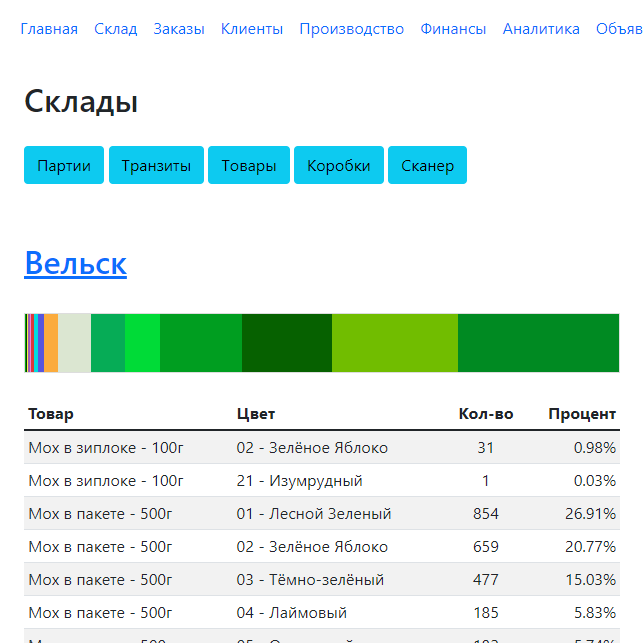643x643 pixels.
Task: Go to the Склад menu item
Action: click(116, 29)
